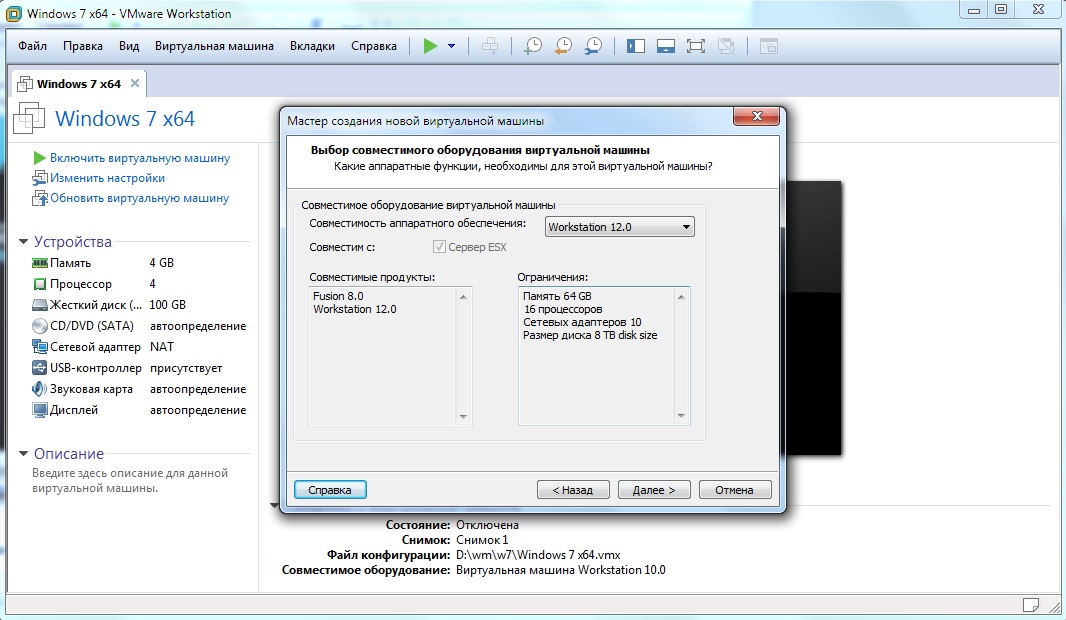The width and height of the screenshot is (1066, 620).
Task: Click the 16 процессоров limitation entry
Action: point(563,309)
